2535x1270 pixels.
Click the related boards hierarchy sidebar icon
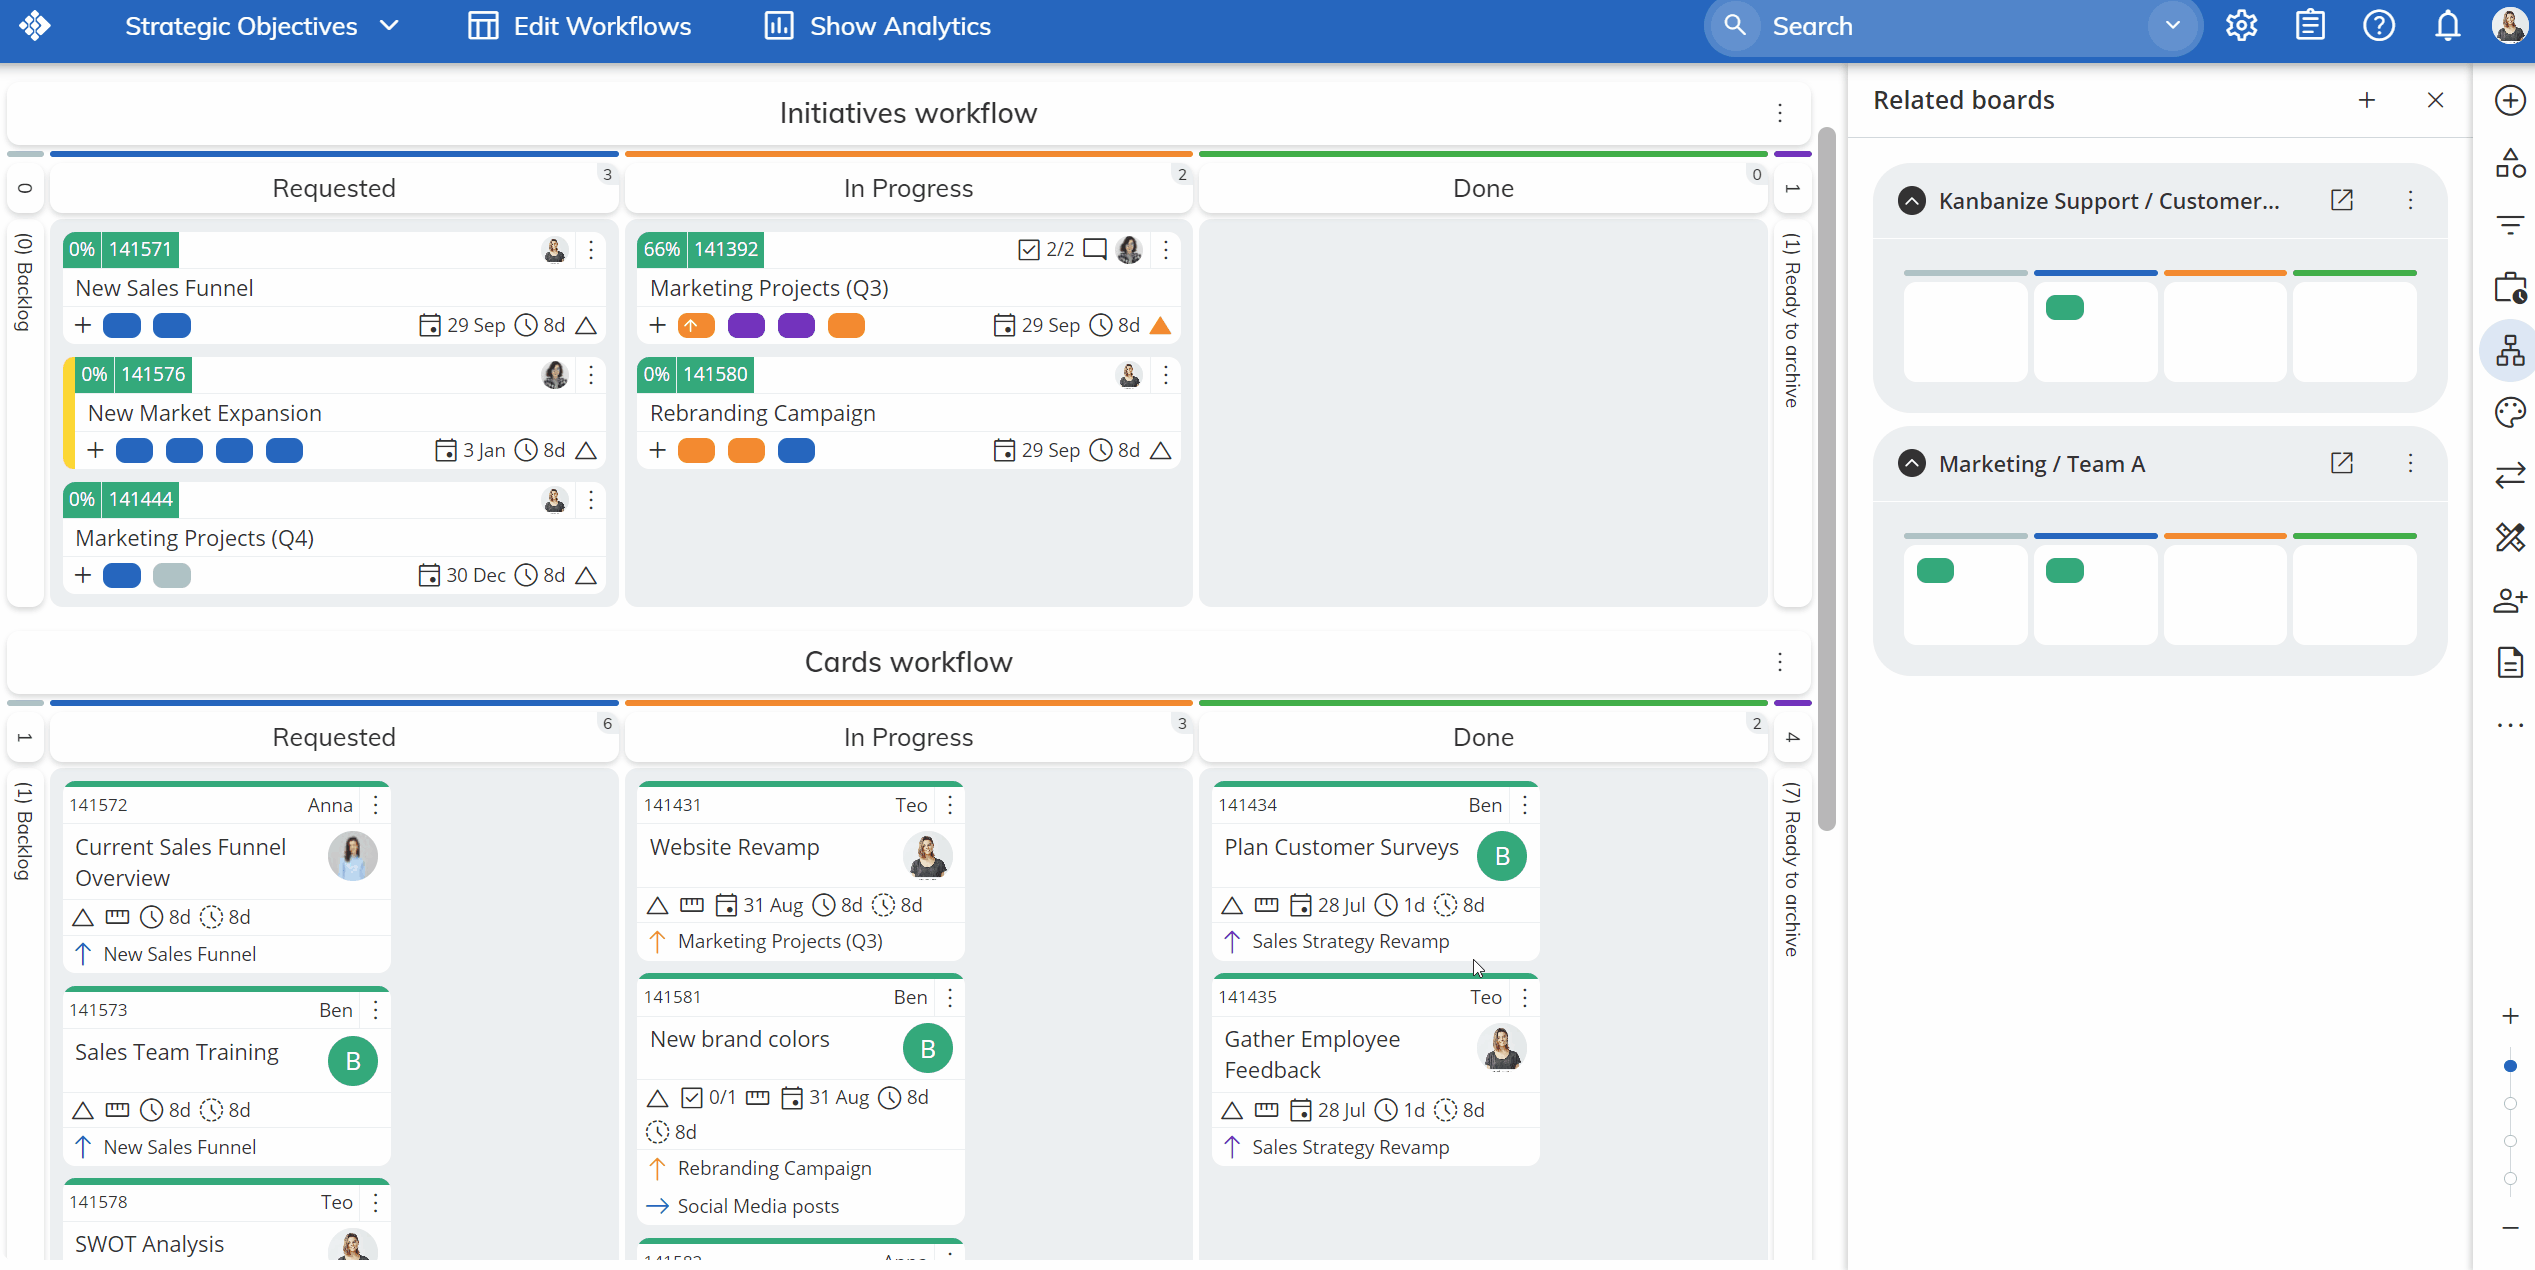coord(2509,350)
